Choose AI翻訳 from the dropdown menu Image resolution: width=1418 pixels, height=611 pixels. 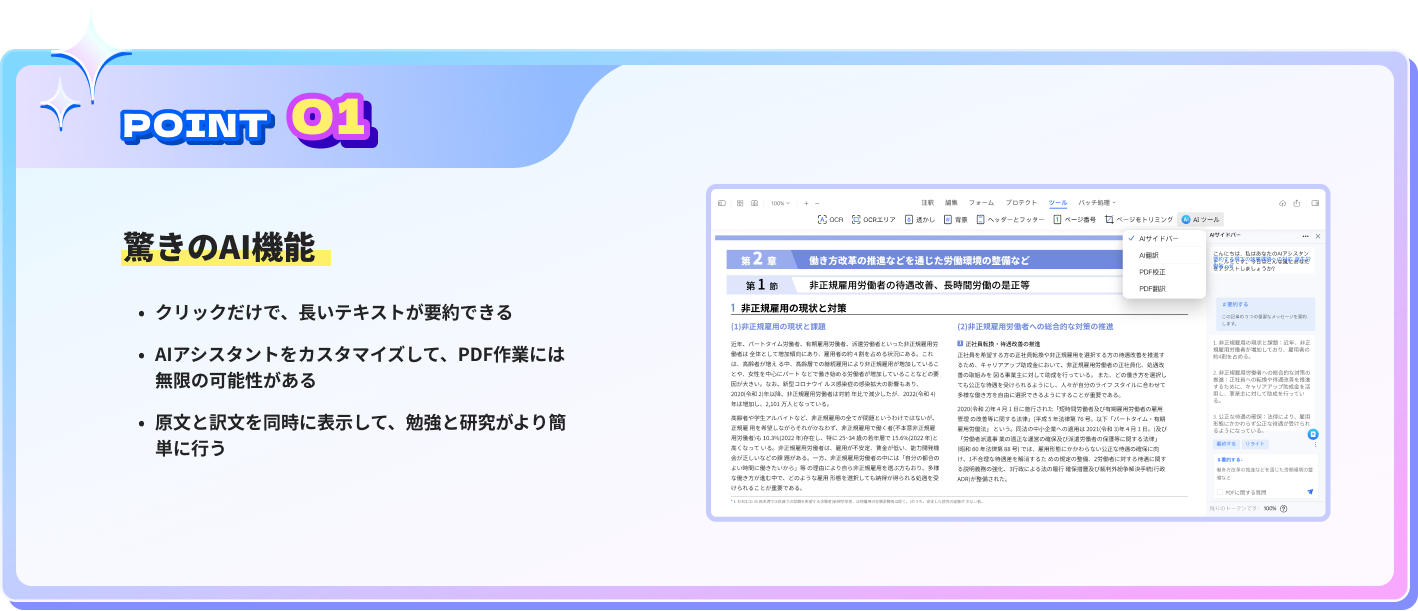(1164, 255)
